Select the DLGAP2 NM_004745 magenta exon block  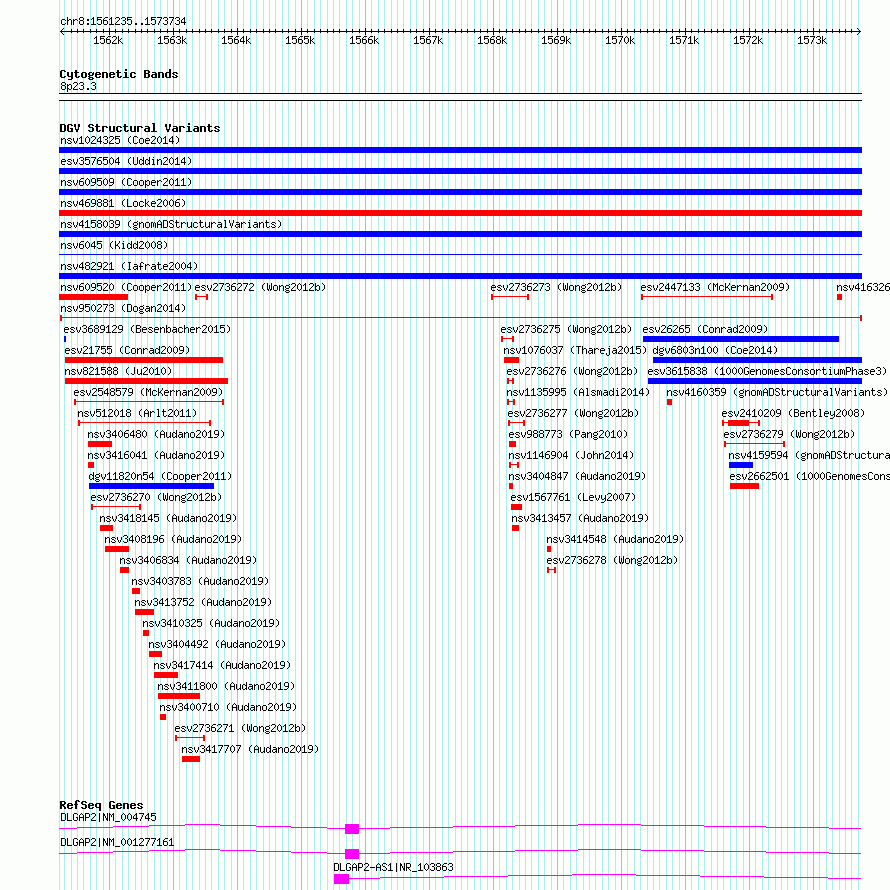tap(352, 829)
